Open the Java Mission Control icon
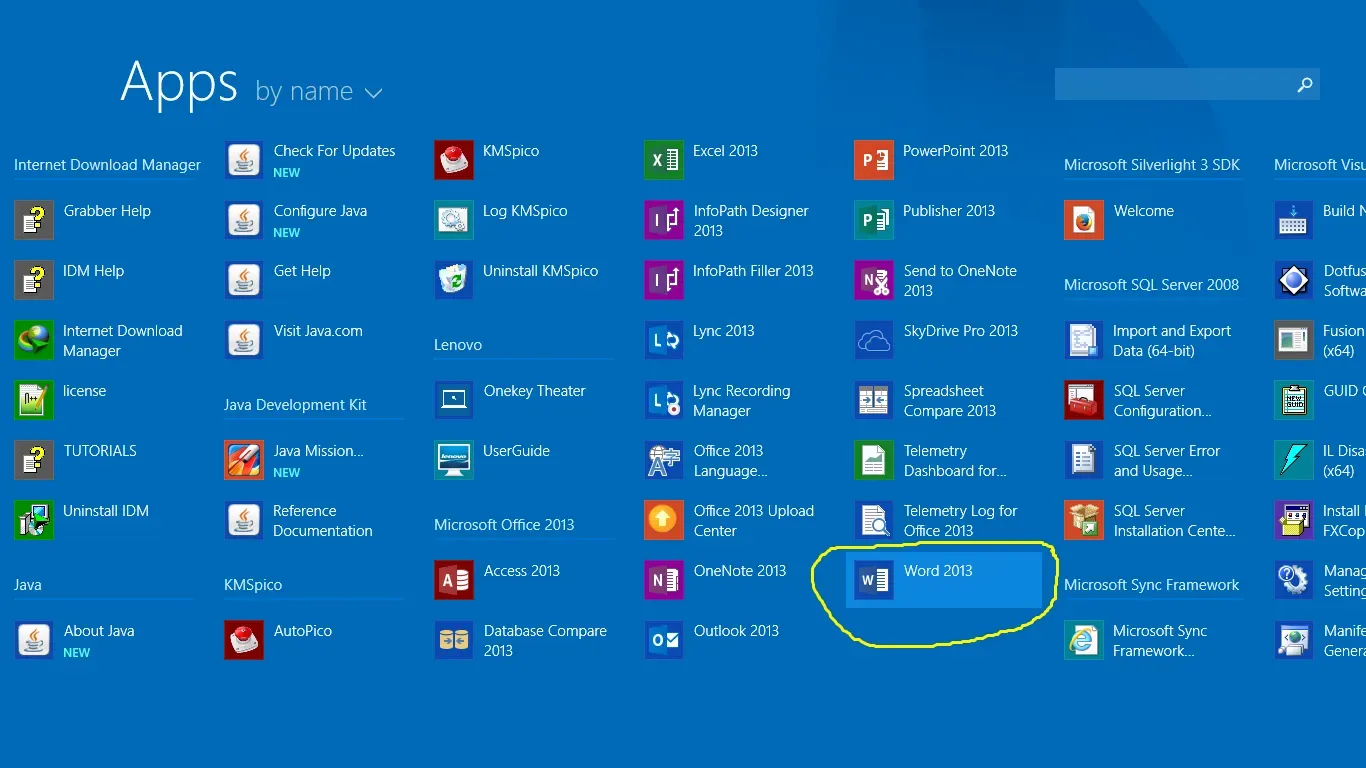This screenshot has height=768, width=1366. pos(244,460)
